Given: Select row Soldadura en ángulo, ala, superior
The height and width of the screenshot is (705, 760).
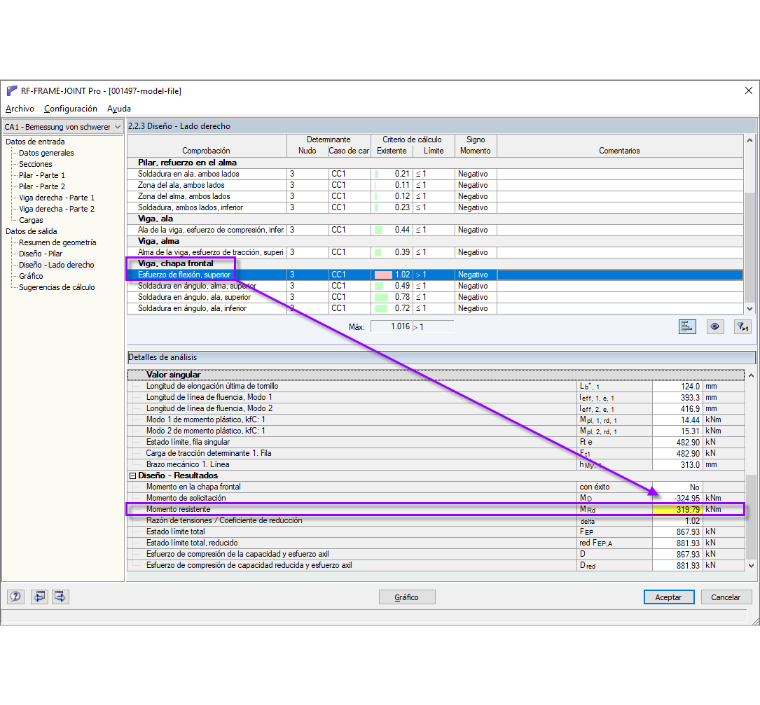Looking at the screenshot, I should 435,297.
